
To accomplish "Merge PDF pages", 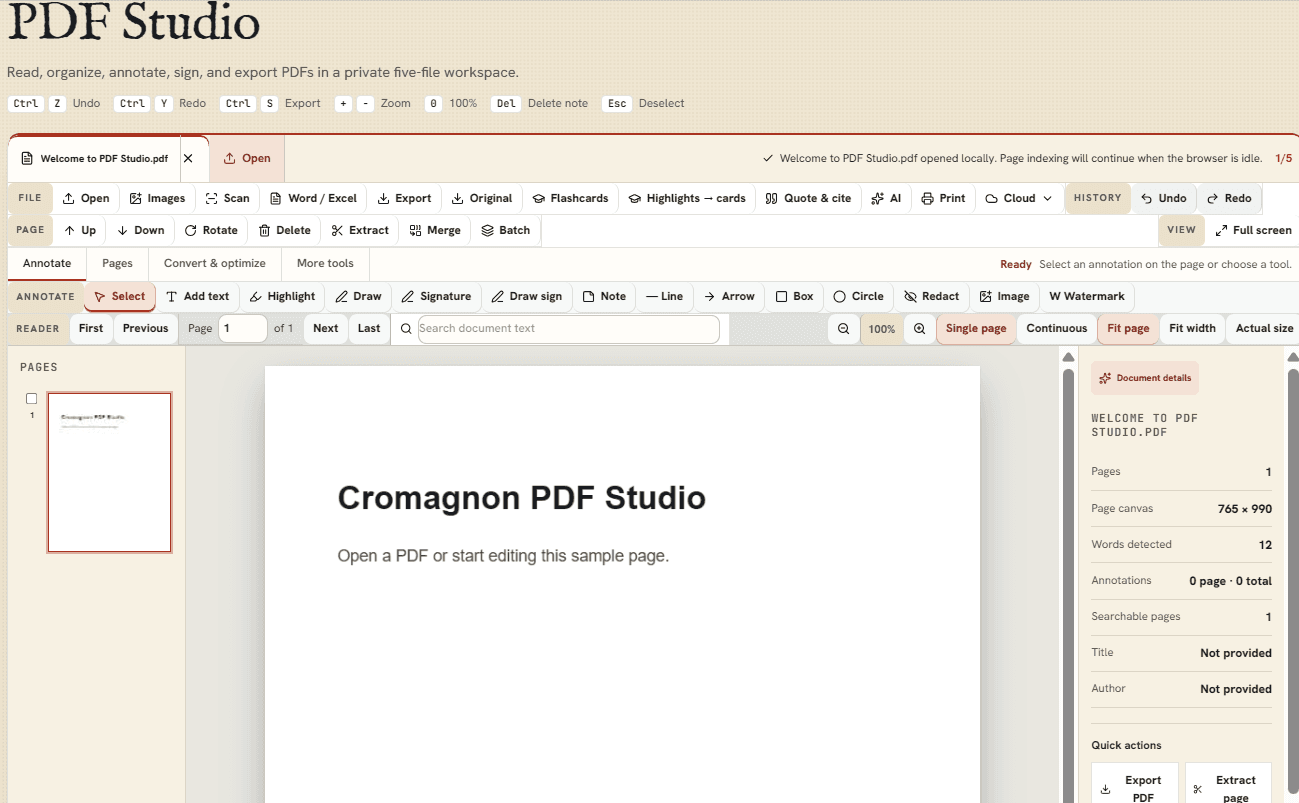I will [435, 230].
